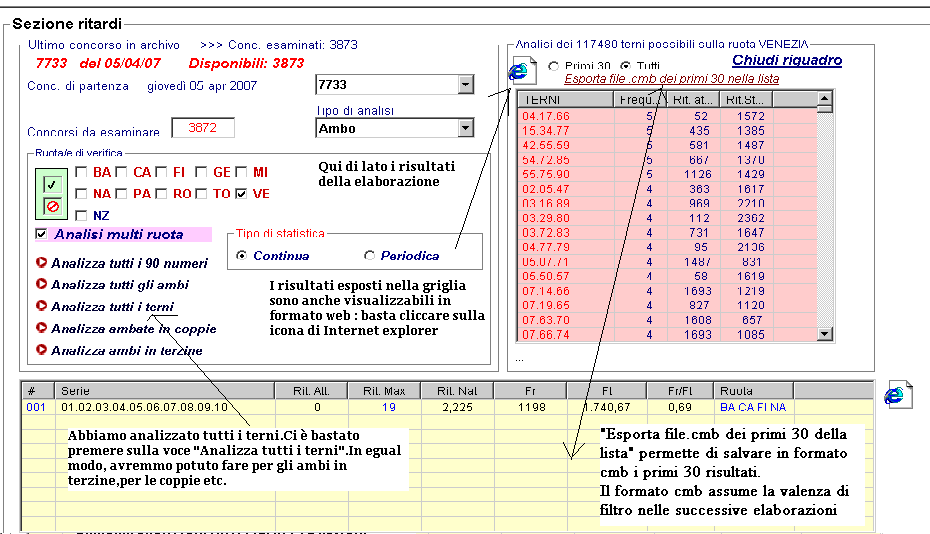Check the BA wheel checkbox
Image resolution: width=930 pixels, height=534 pixels.
(81, 172)
